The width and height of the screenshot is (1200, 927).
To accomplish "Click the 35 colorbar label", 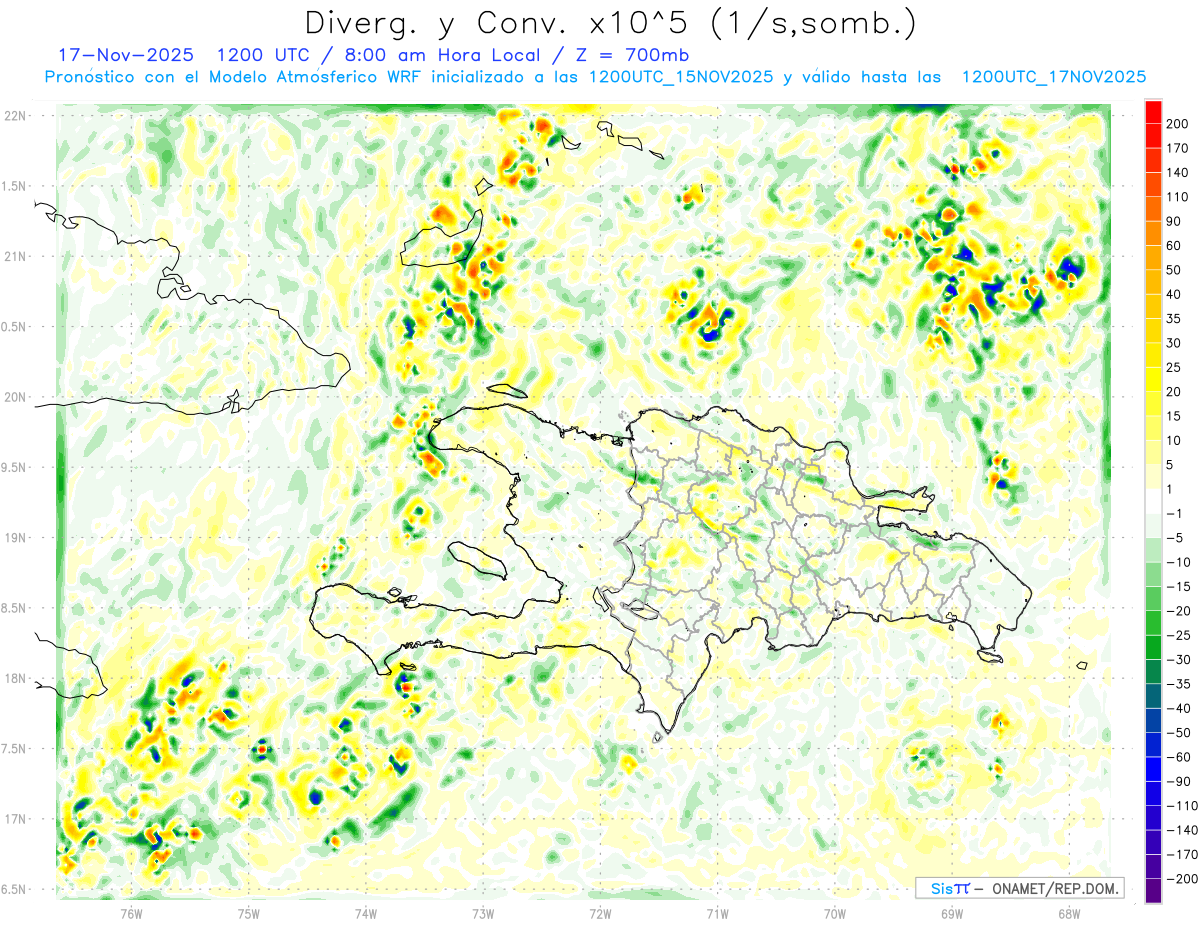I will coord(1175,319).
